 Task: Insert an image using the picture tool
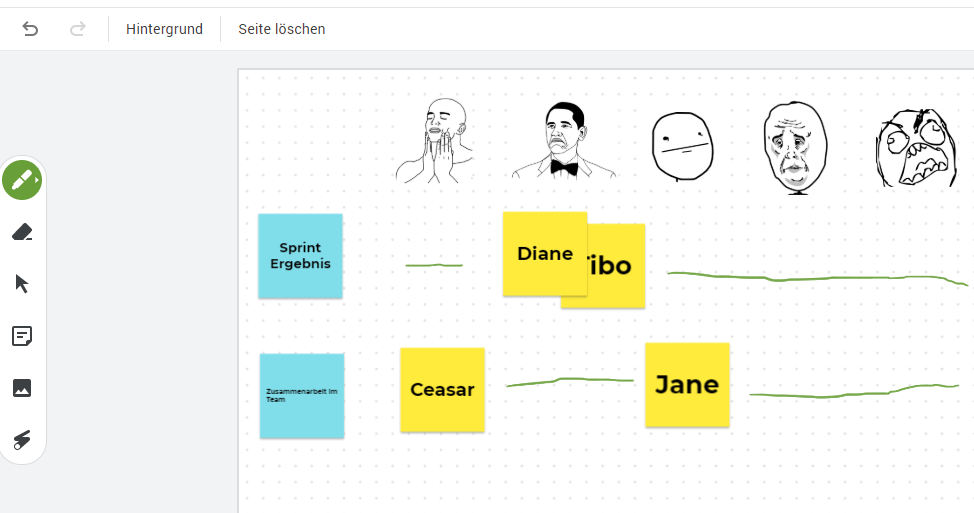tap(22, 388)
